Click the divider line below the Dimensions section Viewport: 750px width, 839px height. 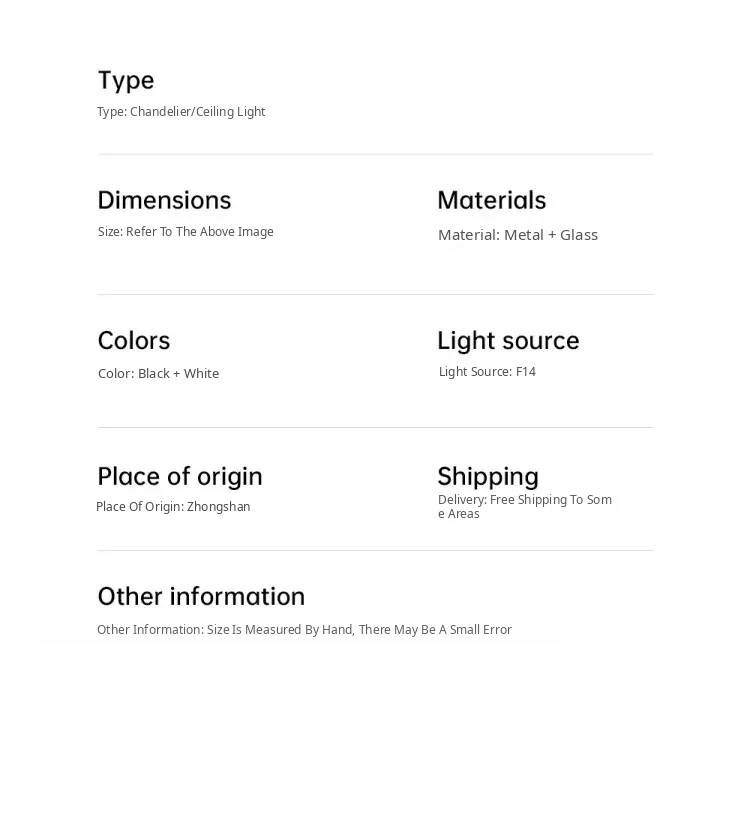click(375, 294)
